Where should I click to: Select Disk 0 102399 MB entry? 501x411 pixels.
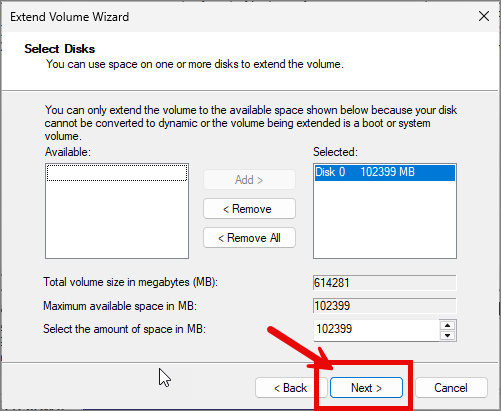click(x=385, y=172)
